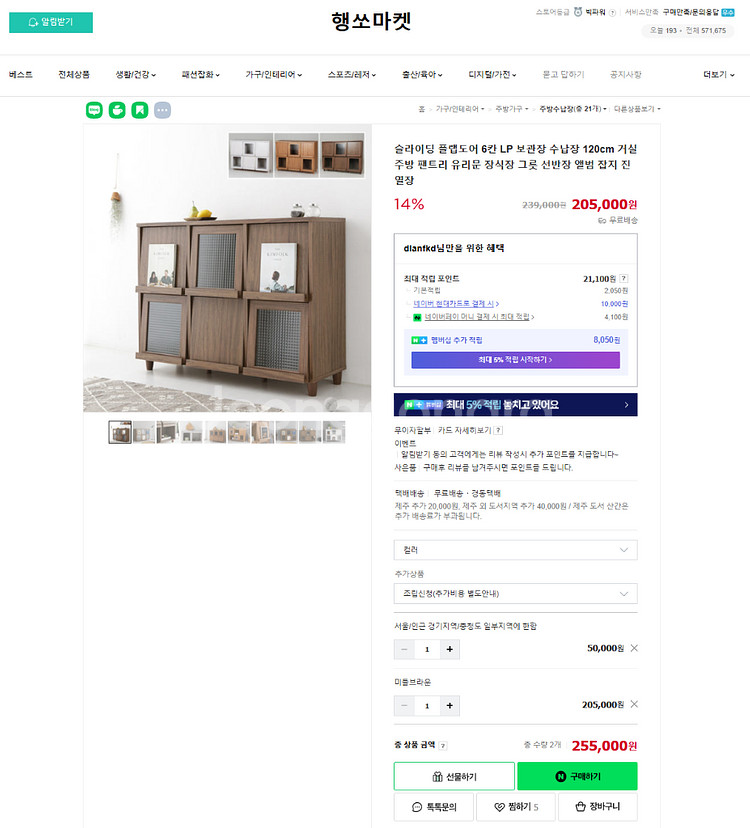Click the help icon beside 총 상품 금액
Image resolution: width=750 pixels, height=828 pixels.
(443, 746)
